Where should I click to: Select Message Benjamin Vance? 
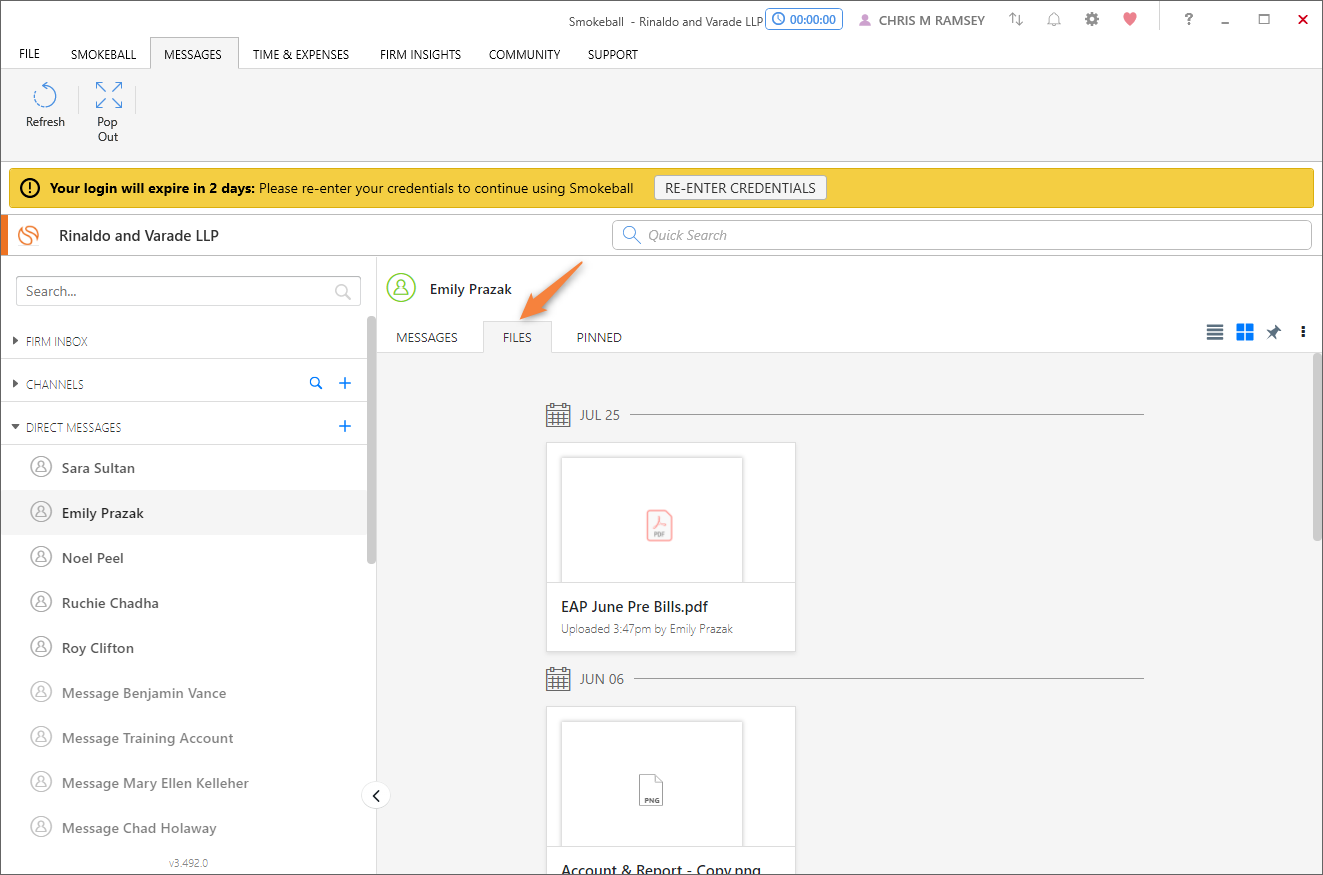[184, 693]
